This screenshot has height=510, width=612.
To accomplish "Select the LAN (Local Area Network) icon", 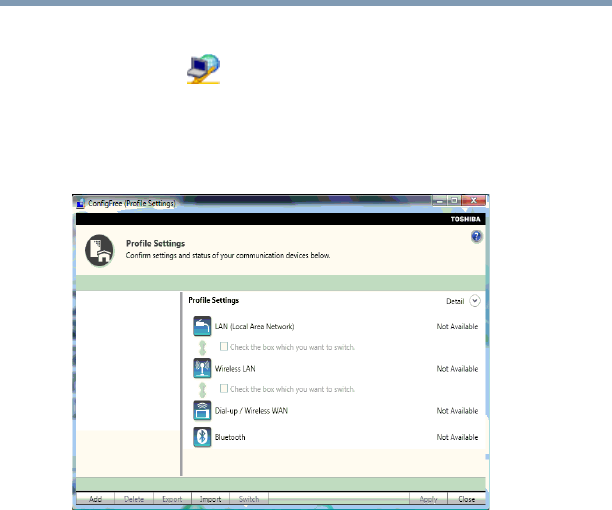I will coord(201,326).
